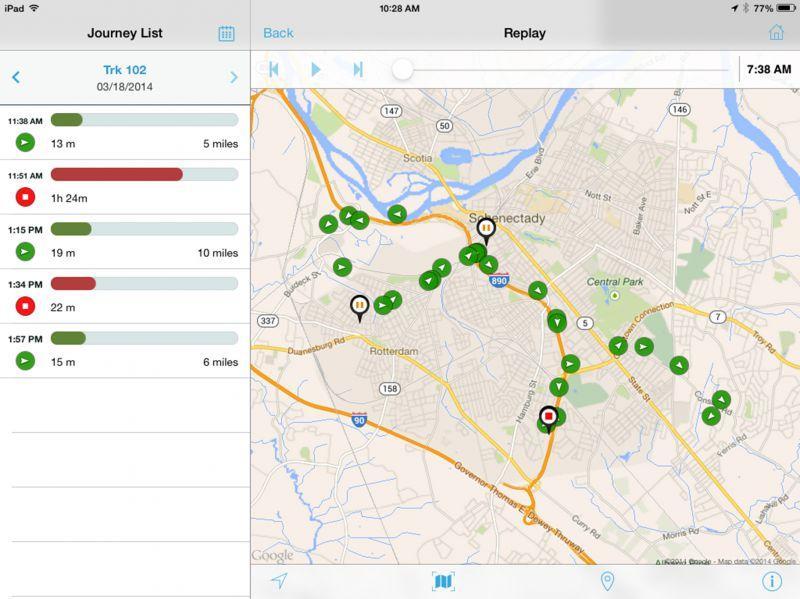
Task: Select the 1:57 PM journey of 6 miles
Action: (x=125, y=350)
